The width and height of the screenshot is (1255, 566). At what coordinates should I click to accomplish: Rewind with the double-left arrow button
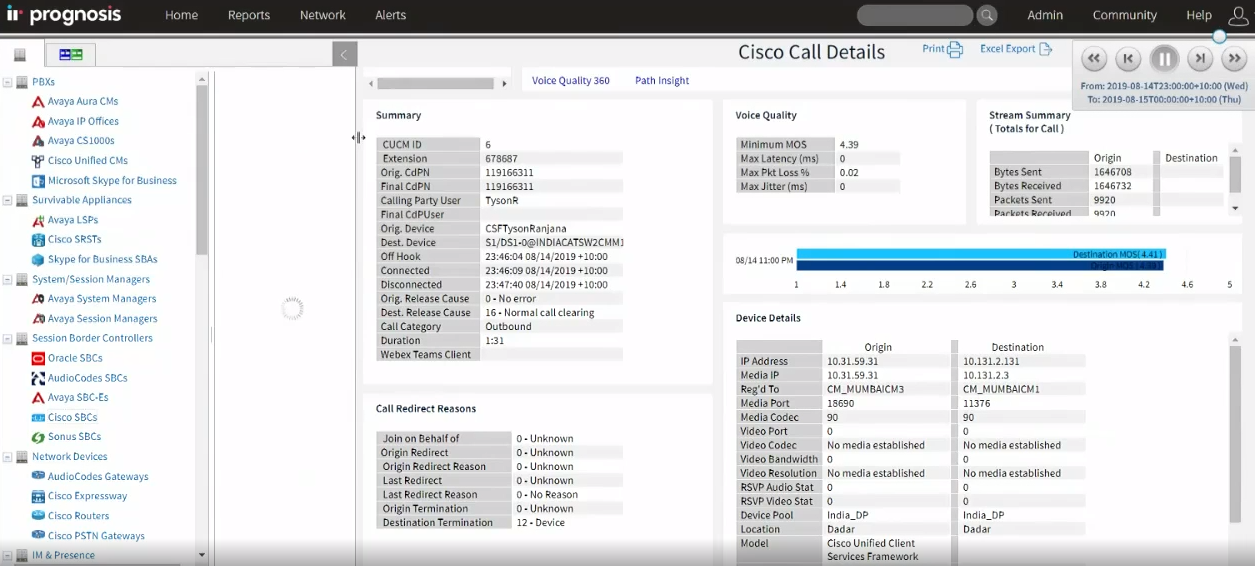1094,59
